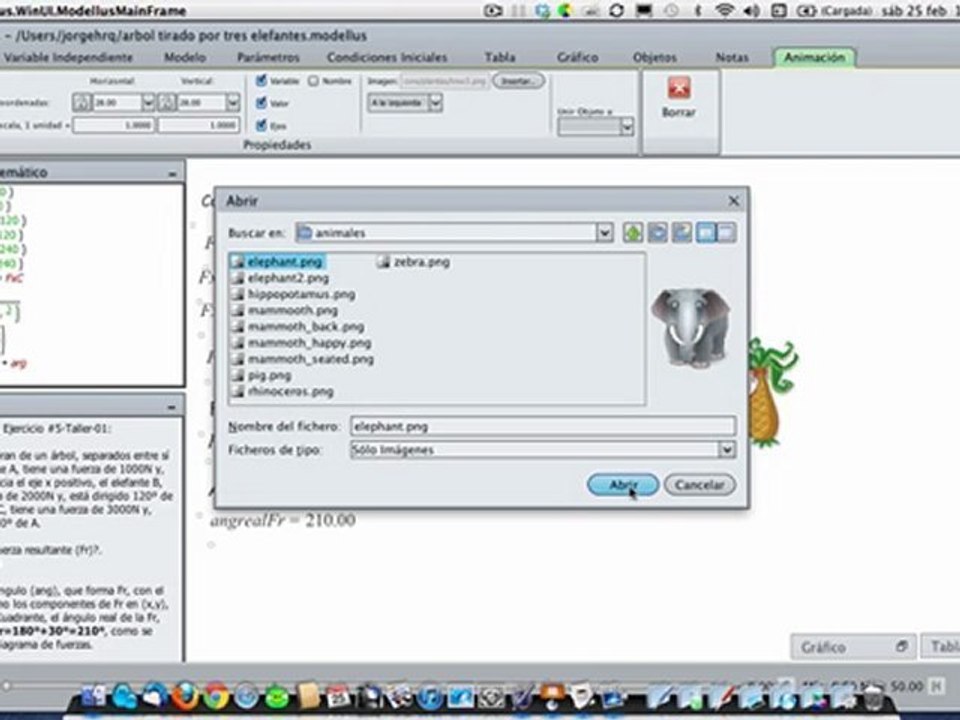This screenshot has width=960, height=720.
Task: Expand the Buscar en animales dropdown
Action: pyautogui.click(x=604, y=233)
